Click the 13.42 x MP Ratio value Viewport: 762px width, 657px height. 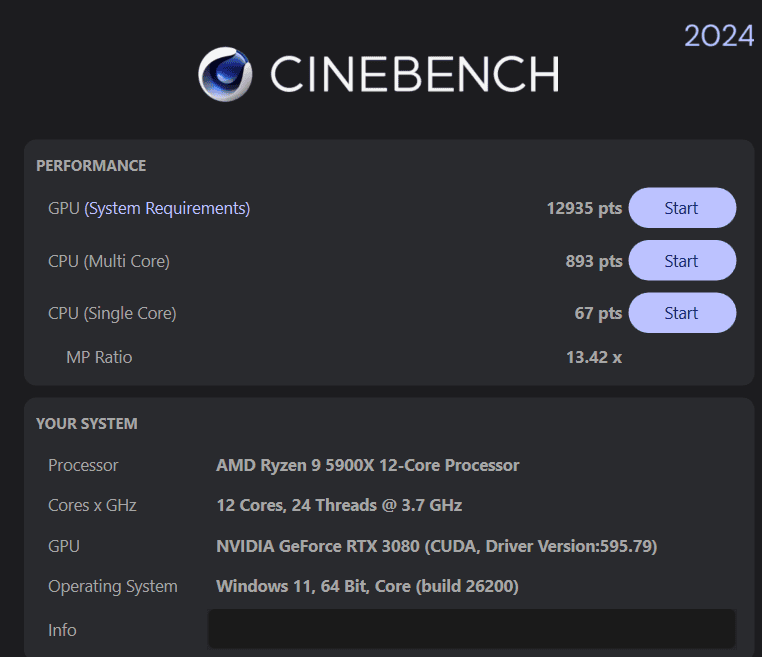click(594, 357)
